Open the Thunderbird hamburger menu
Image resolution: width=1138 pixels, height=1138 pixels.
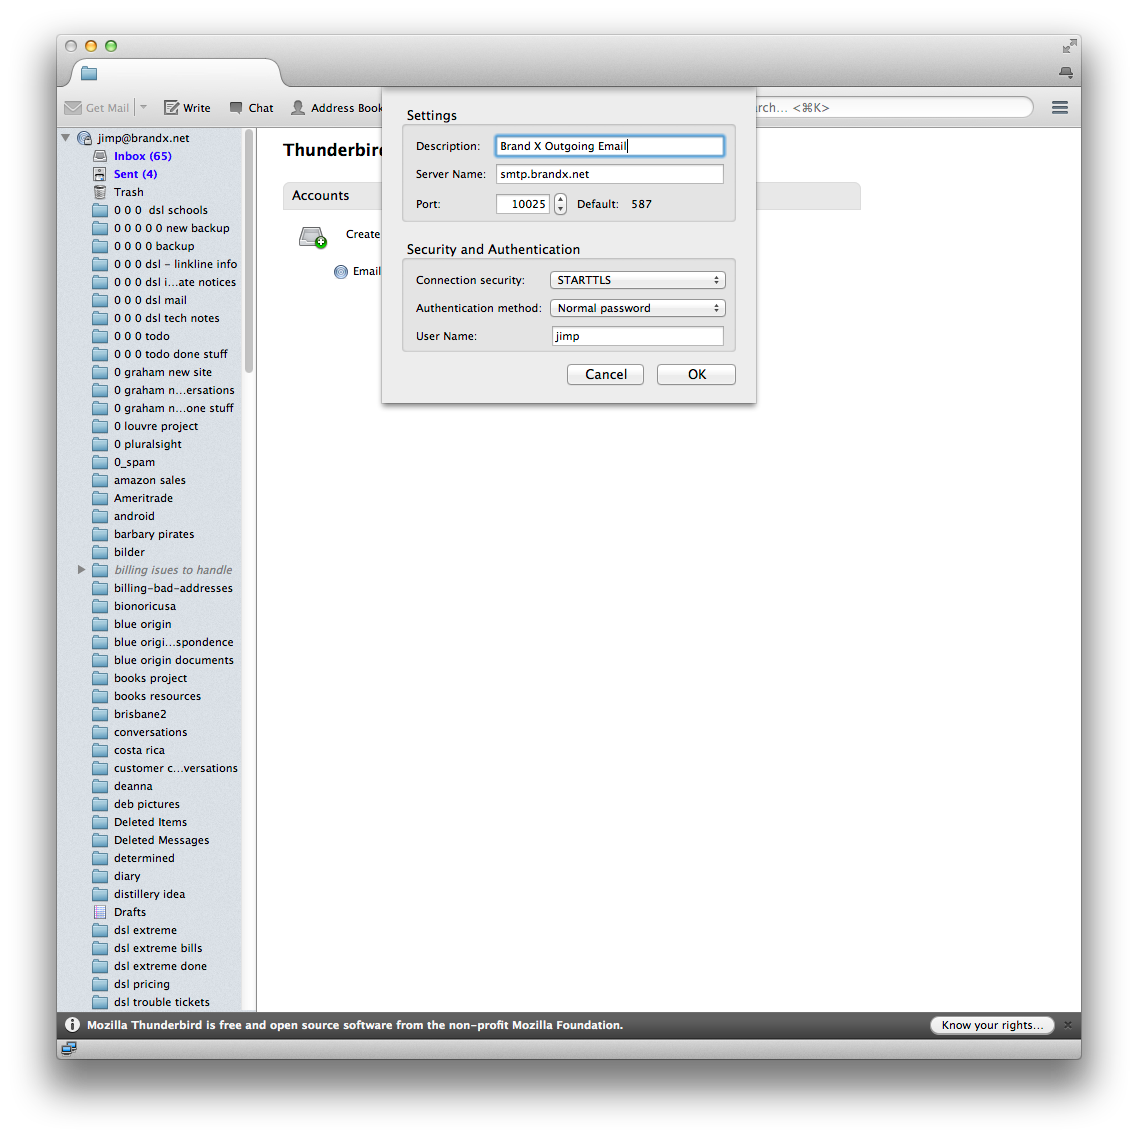1060,107
